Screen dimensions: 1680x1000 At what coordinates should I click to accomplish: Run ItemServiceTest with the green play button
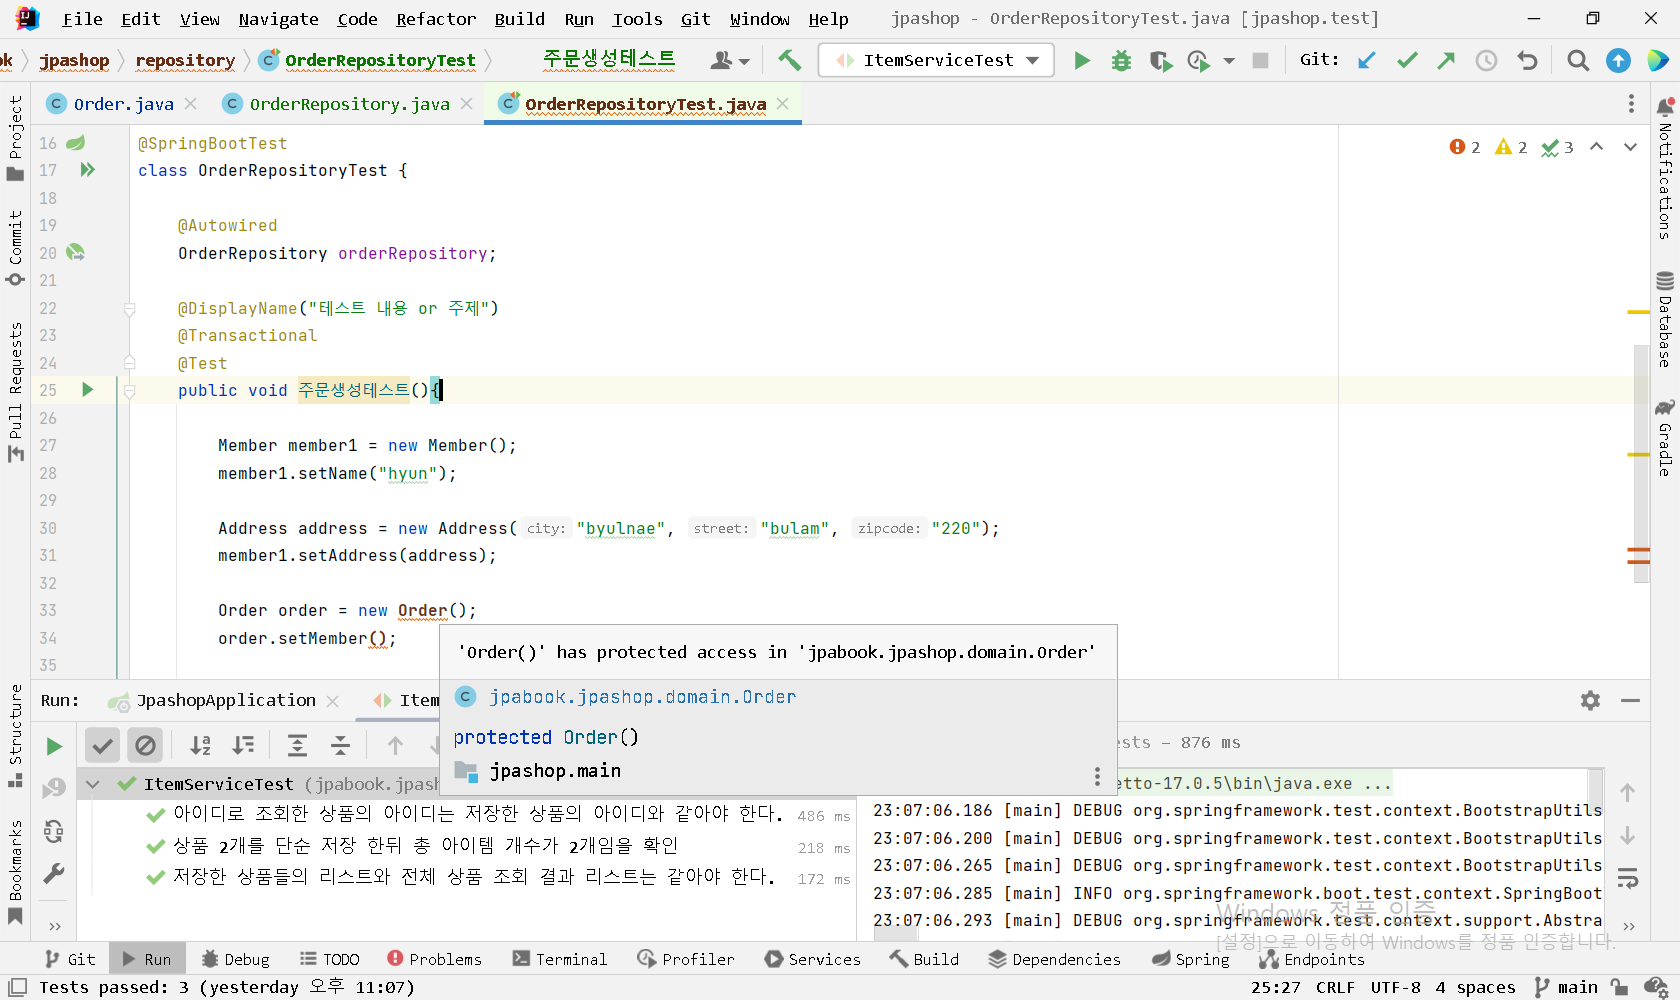[x=1082, y=61]
